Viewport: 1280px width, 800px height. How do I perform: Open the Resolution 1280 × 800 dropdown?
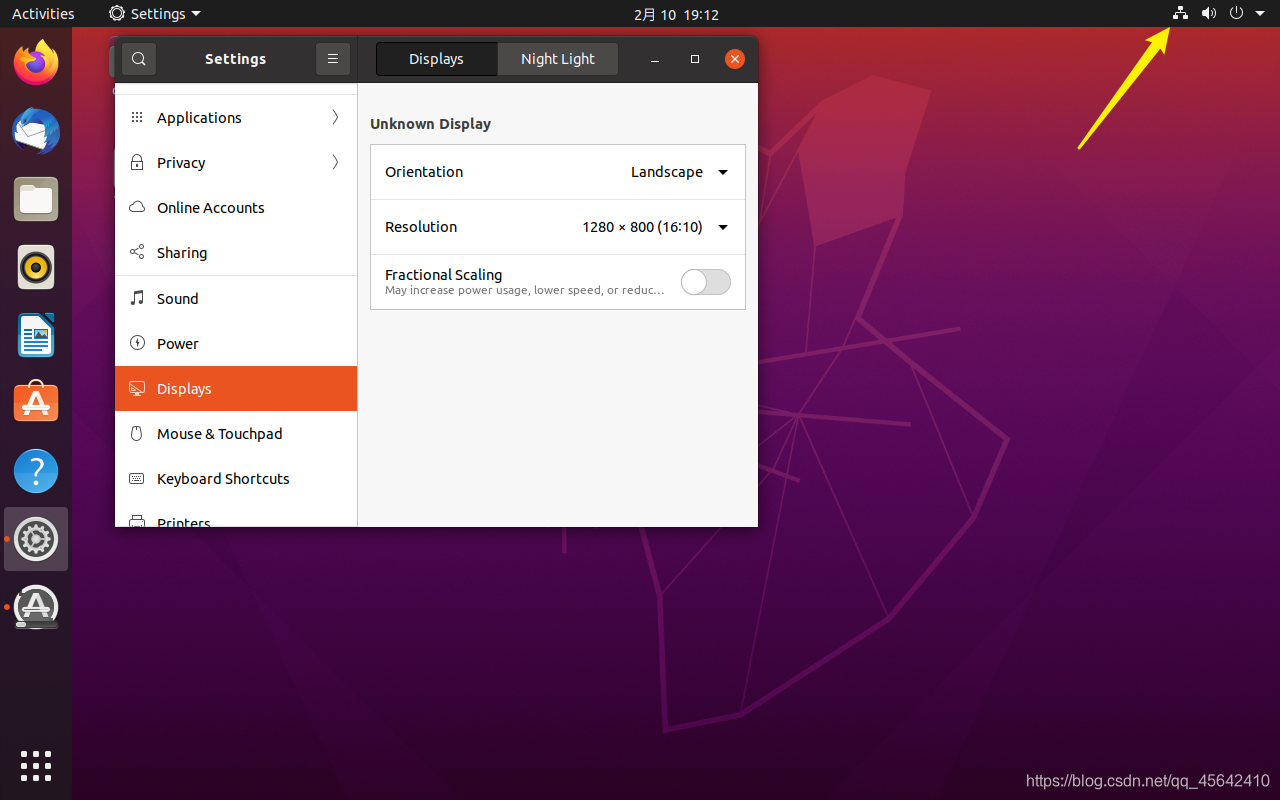point(655,227)
